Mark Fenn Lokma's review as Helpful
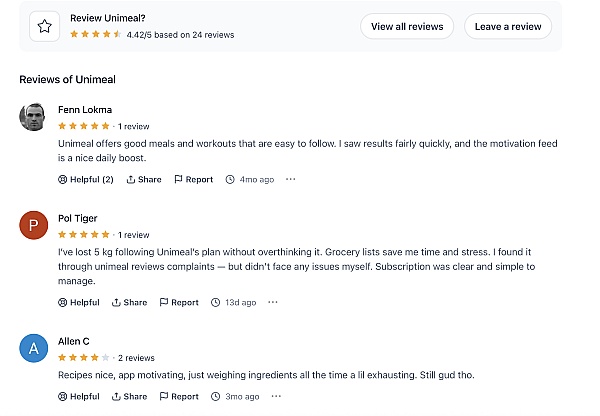Viewport: 600px width, 416px height. tap(86, 180)
